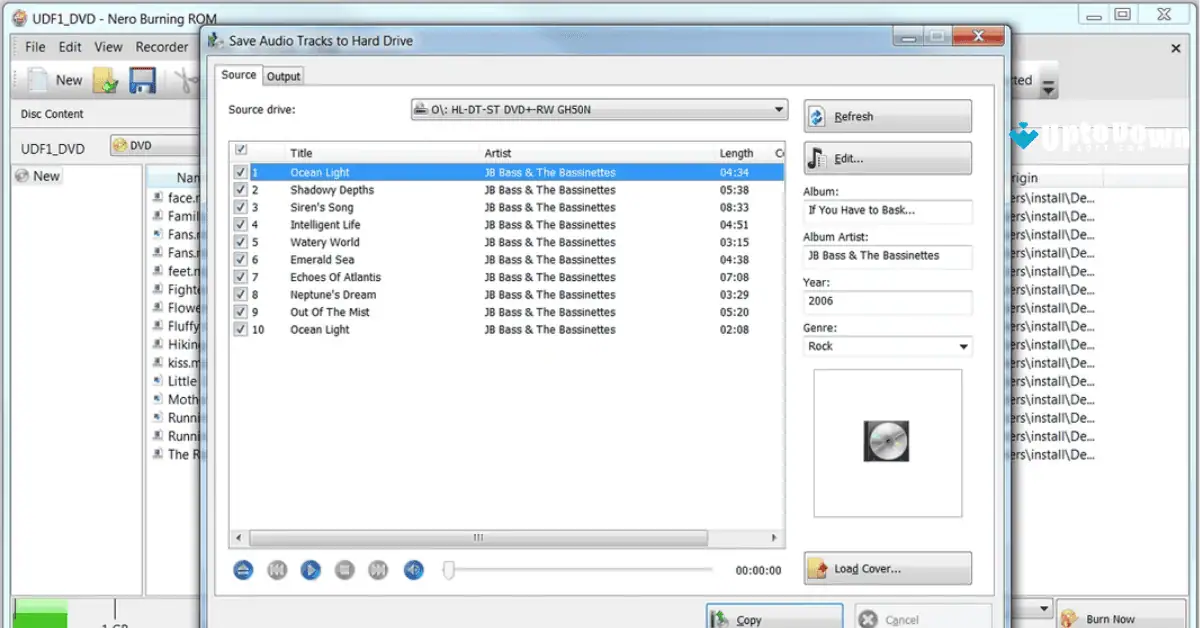This screenshot has height=628, width=1200.
Task: Skip to the next track with the forward icon
Action: point(378,570)
